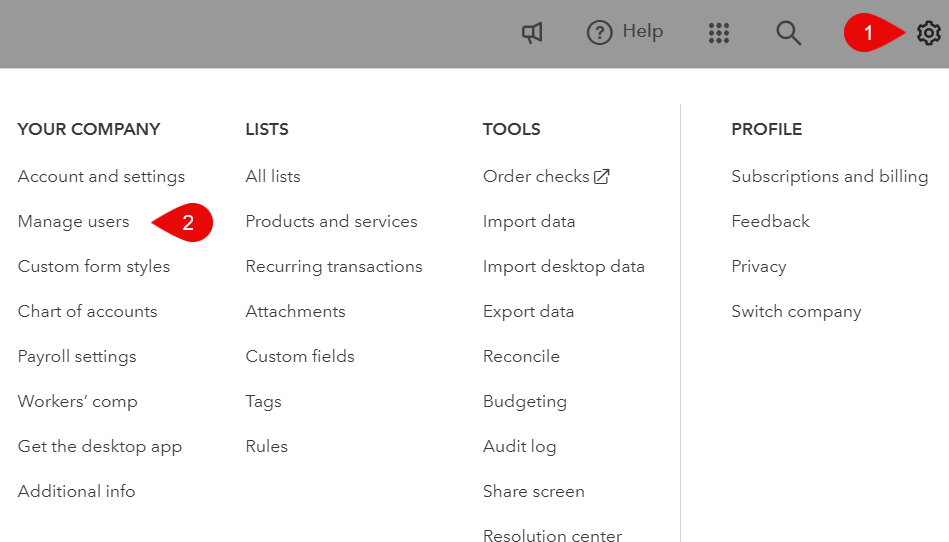Click the megaphone announcements icon
Viewport: 949px width, 542px height.
pos(532,33)
